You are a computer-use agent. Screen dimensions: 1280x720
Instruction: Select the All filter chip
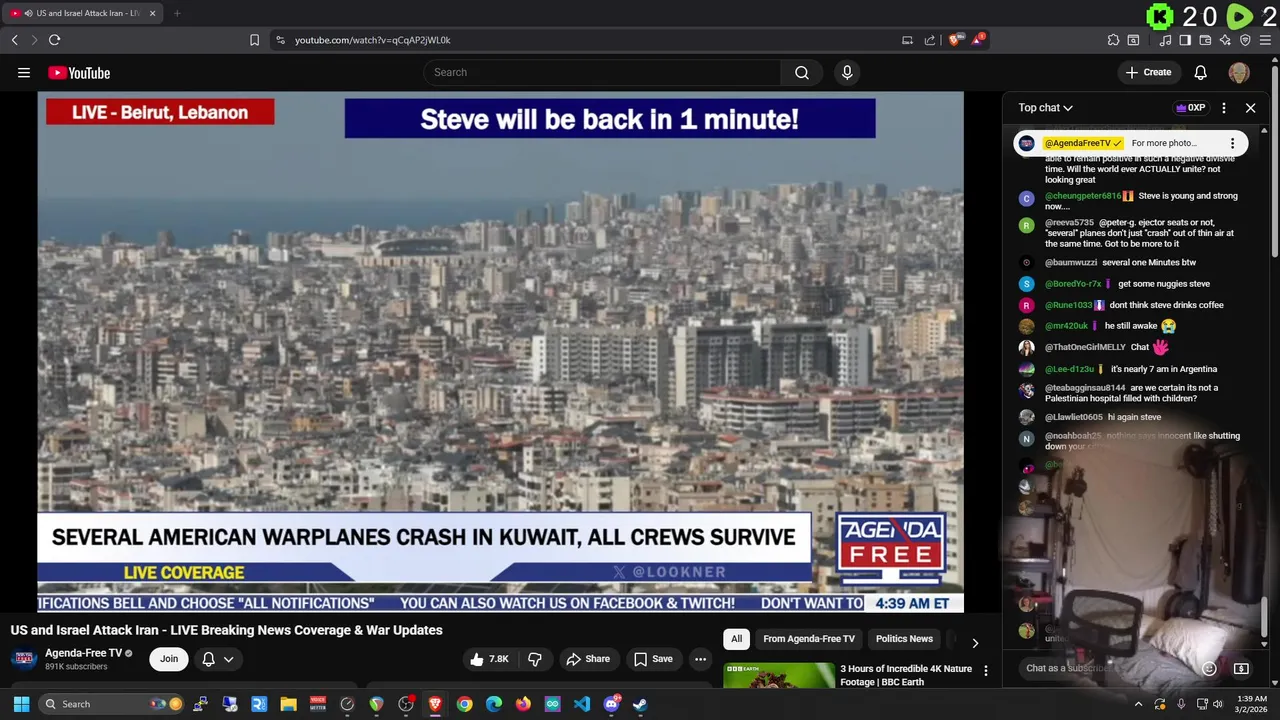(x=736, y=639)
